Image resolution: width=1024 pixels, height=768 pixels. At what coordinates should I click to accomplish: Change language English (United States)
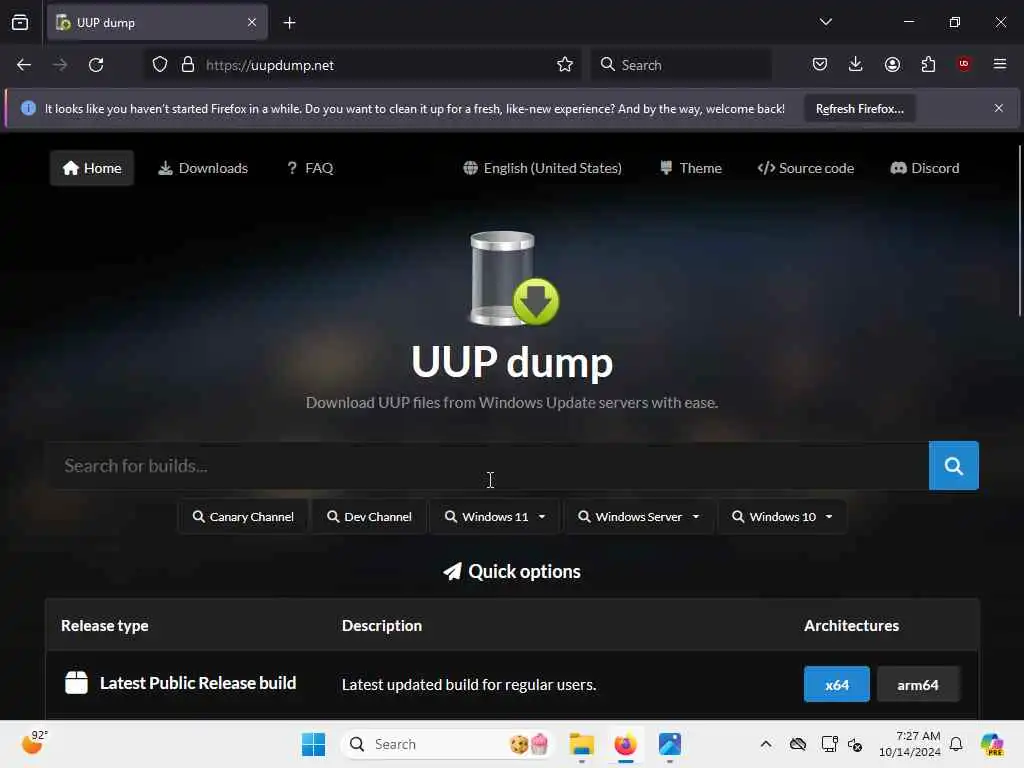pyautogui.click(x=543, y=168)
